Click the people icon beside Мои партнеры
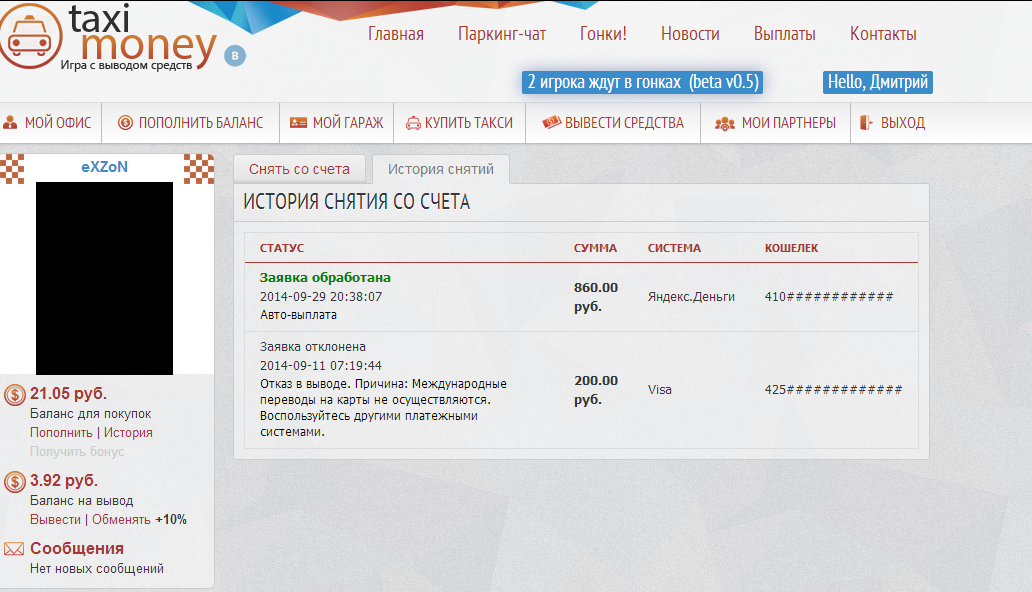 (725, 123)
